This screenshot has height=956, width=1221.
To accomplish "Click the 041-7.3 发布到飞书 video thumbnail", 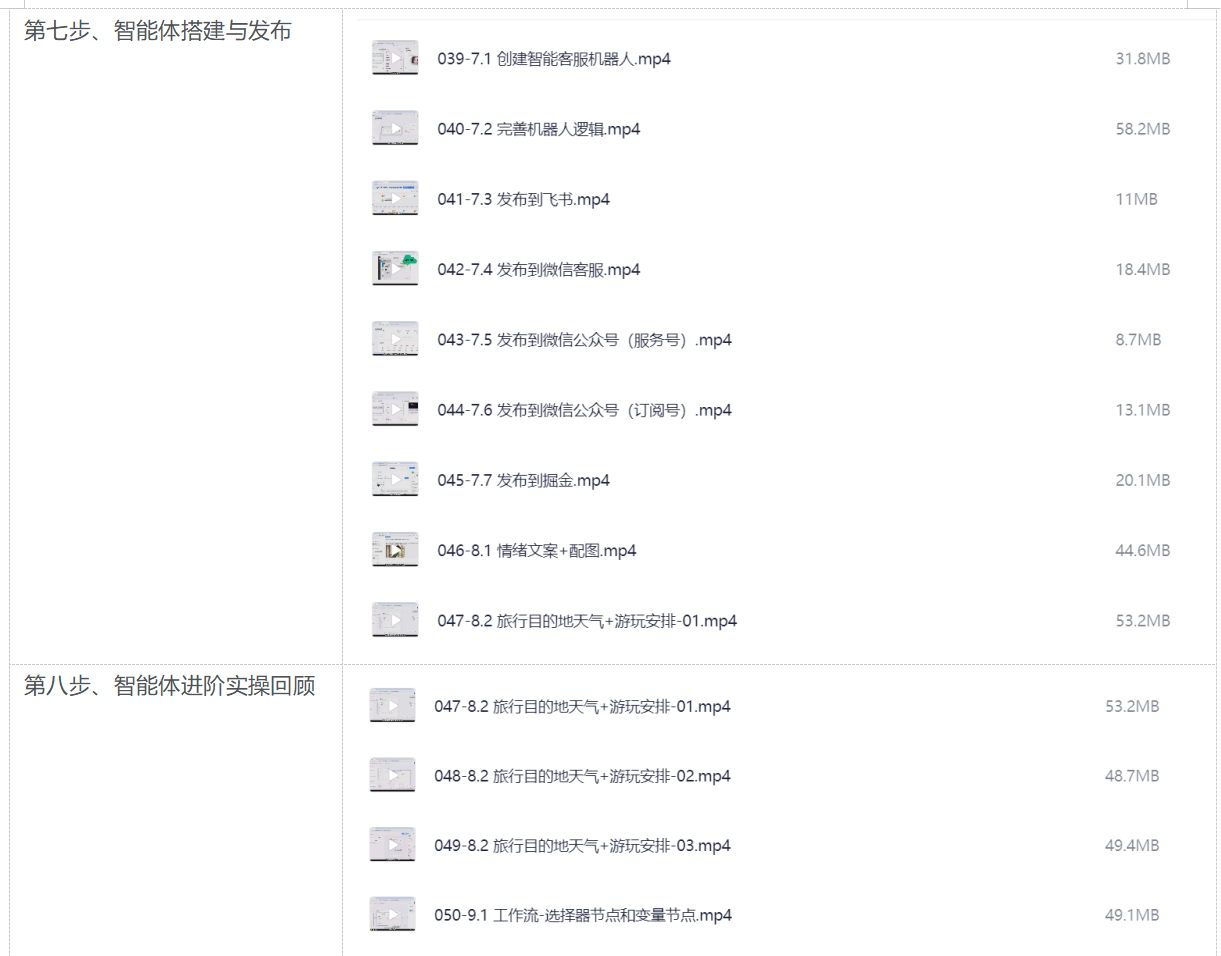I will [395, 199].
